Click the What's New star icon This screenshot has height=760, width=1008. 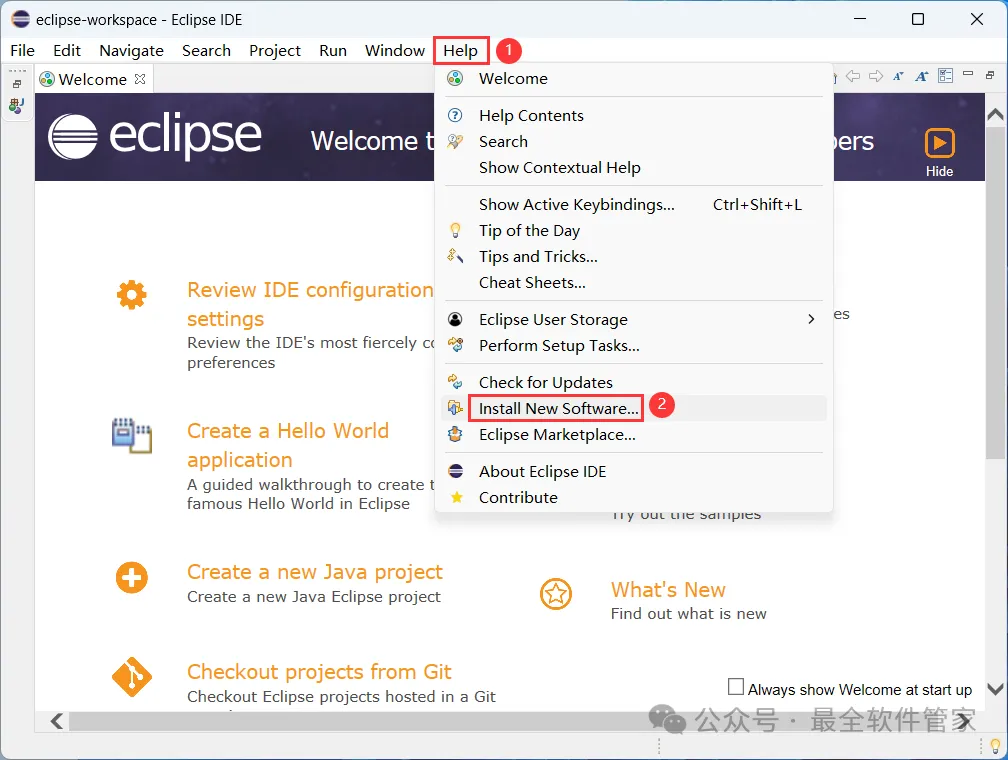[x=556, y=593]
